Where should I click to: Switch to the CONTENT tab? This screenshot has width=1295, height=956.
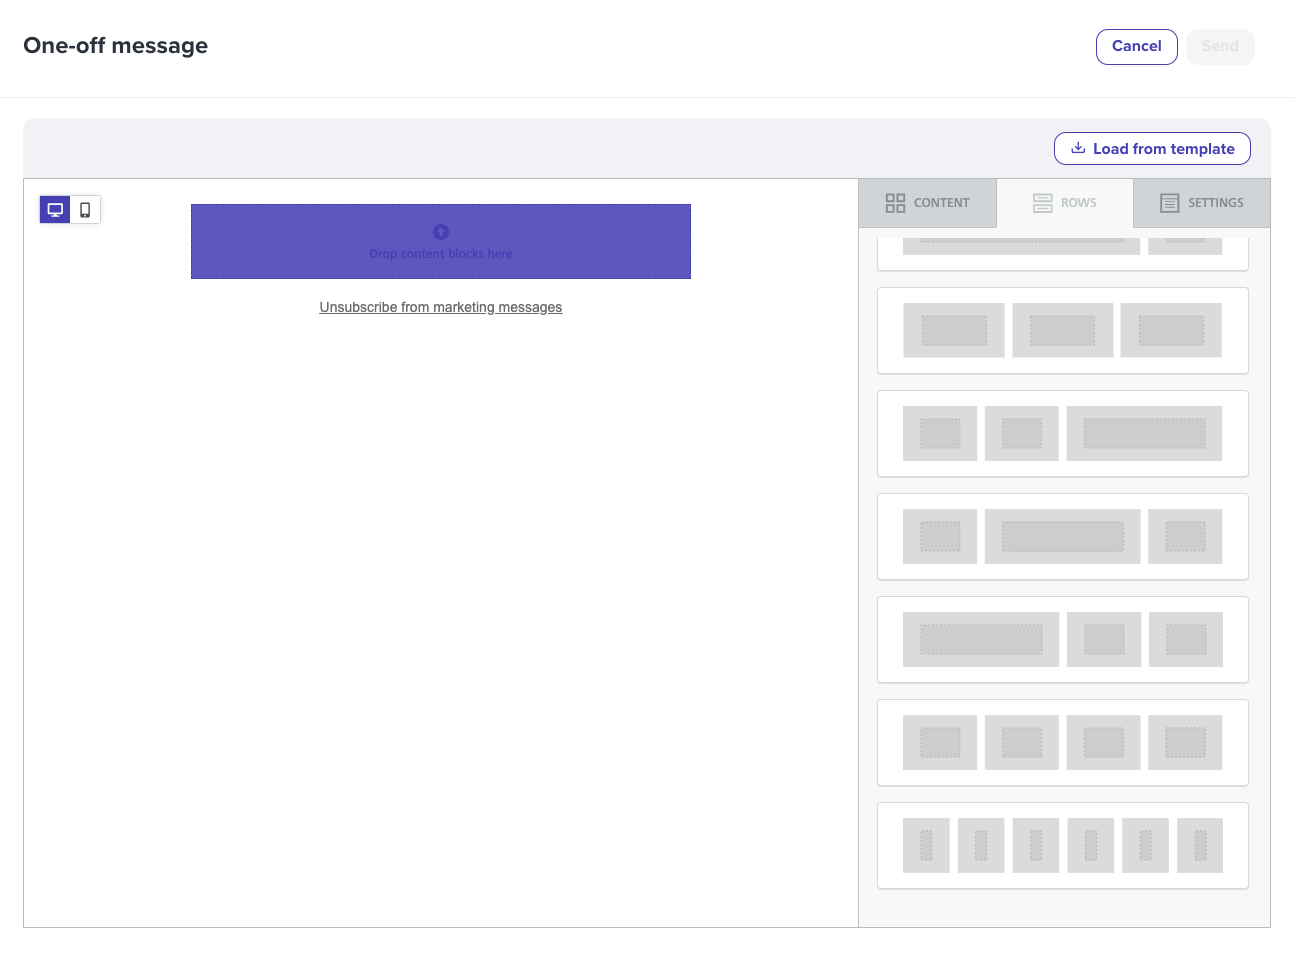pos(927,202)
